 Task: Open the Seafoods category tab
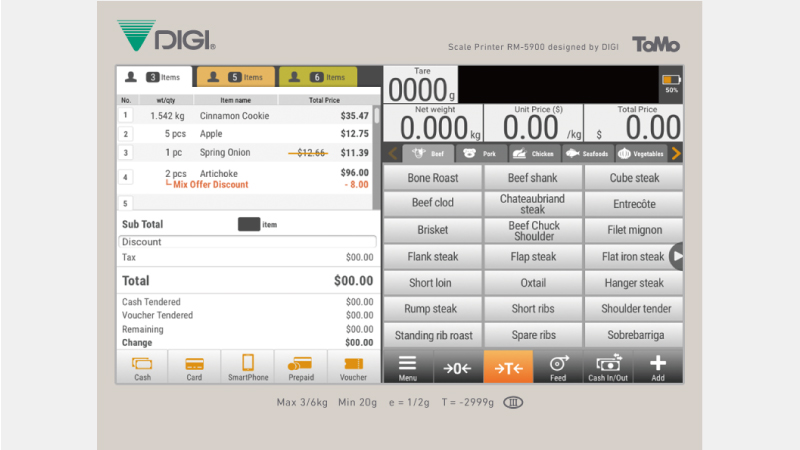[586, 153]
